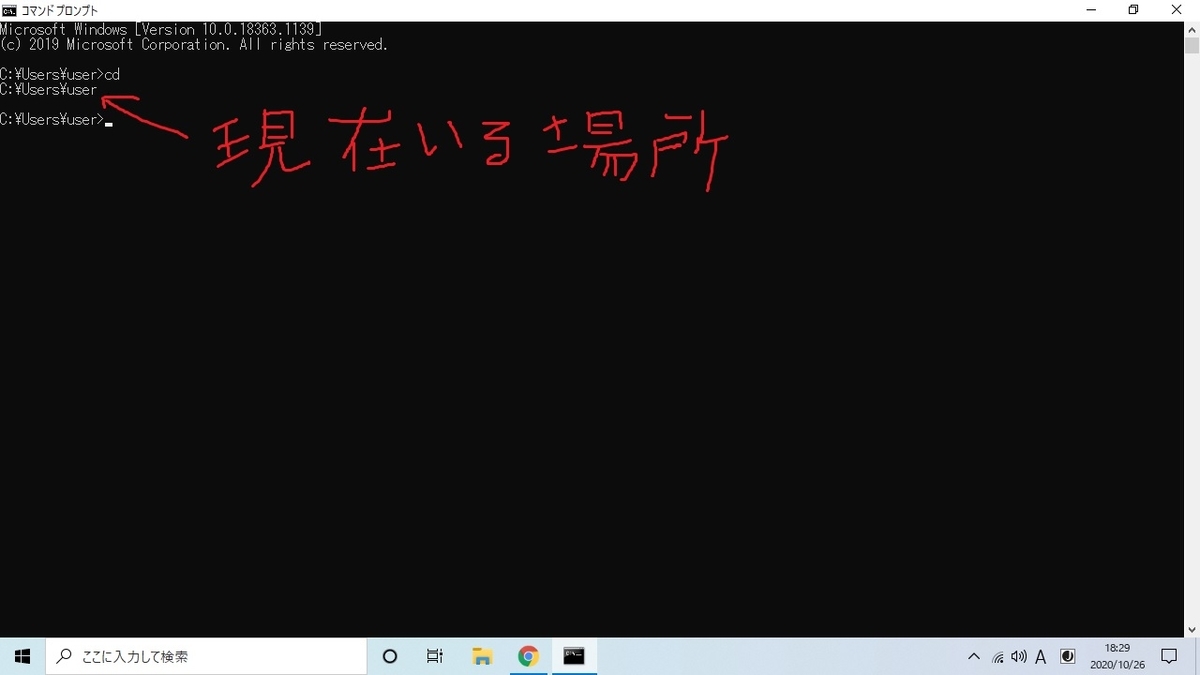The width and height of the screenshot is (1200, 675).
Task: Click the 'C:¥Users¥user>cd' command line
Action: (60, 75)
